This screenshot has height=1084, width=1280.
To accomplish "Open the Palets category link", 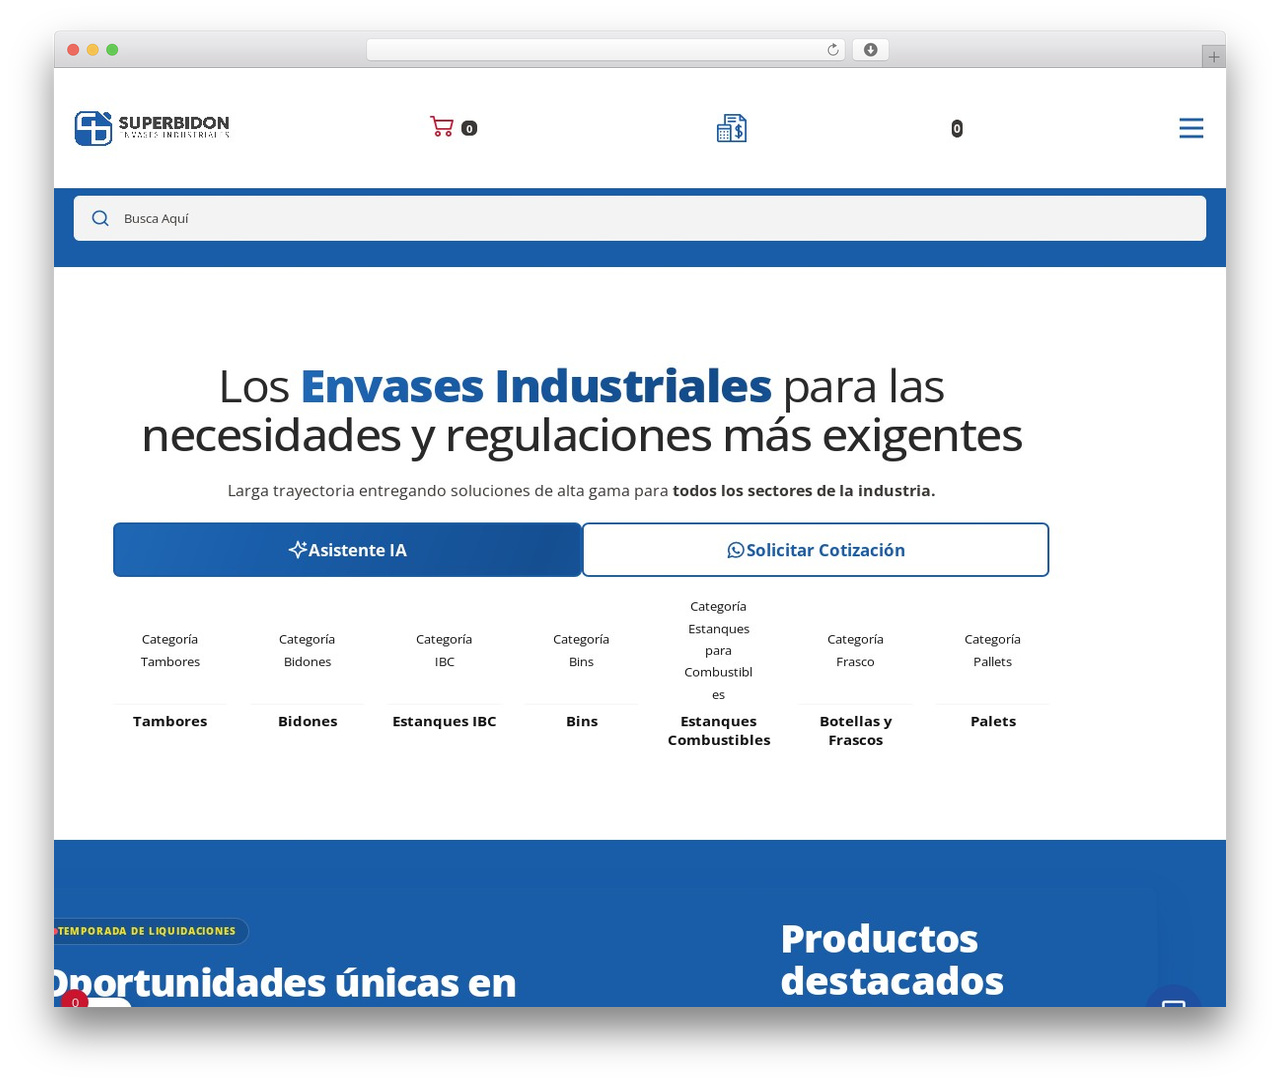I will pyautogui.click(x=993, y=721).
